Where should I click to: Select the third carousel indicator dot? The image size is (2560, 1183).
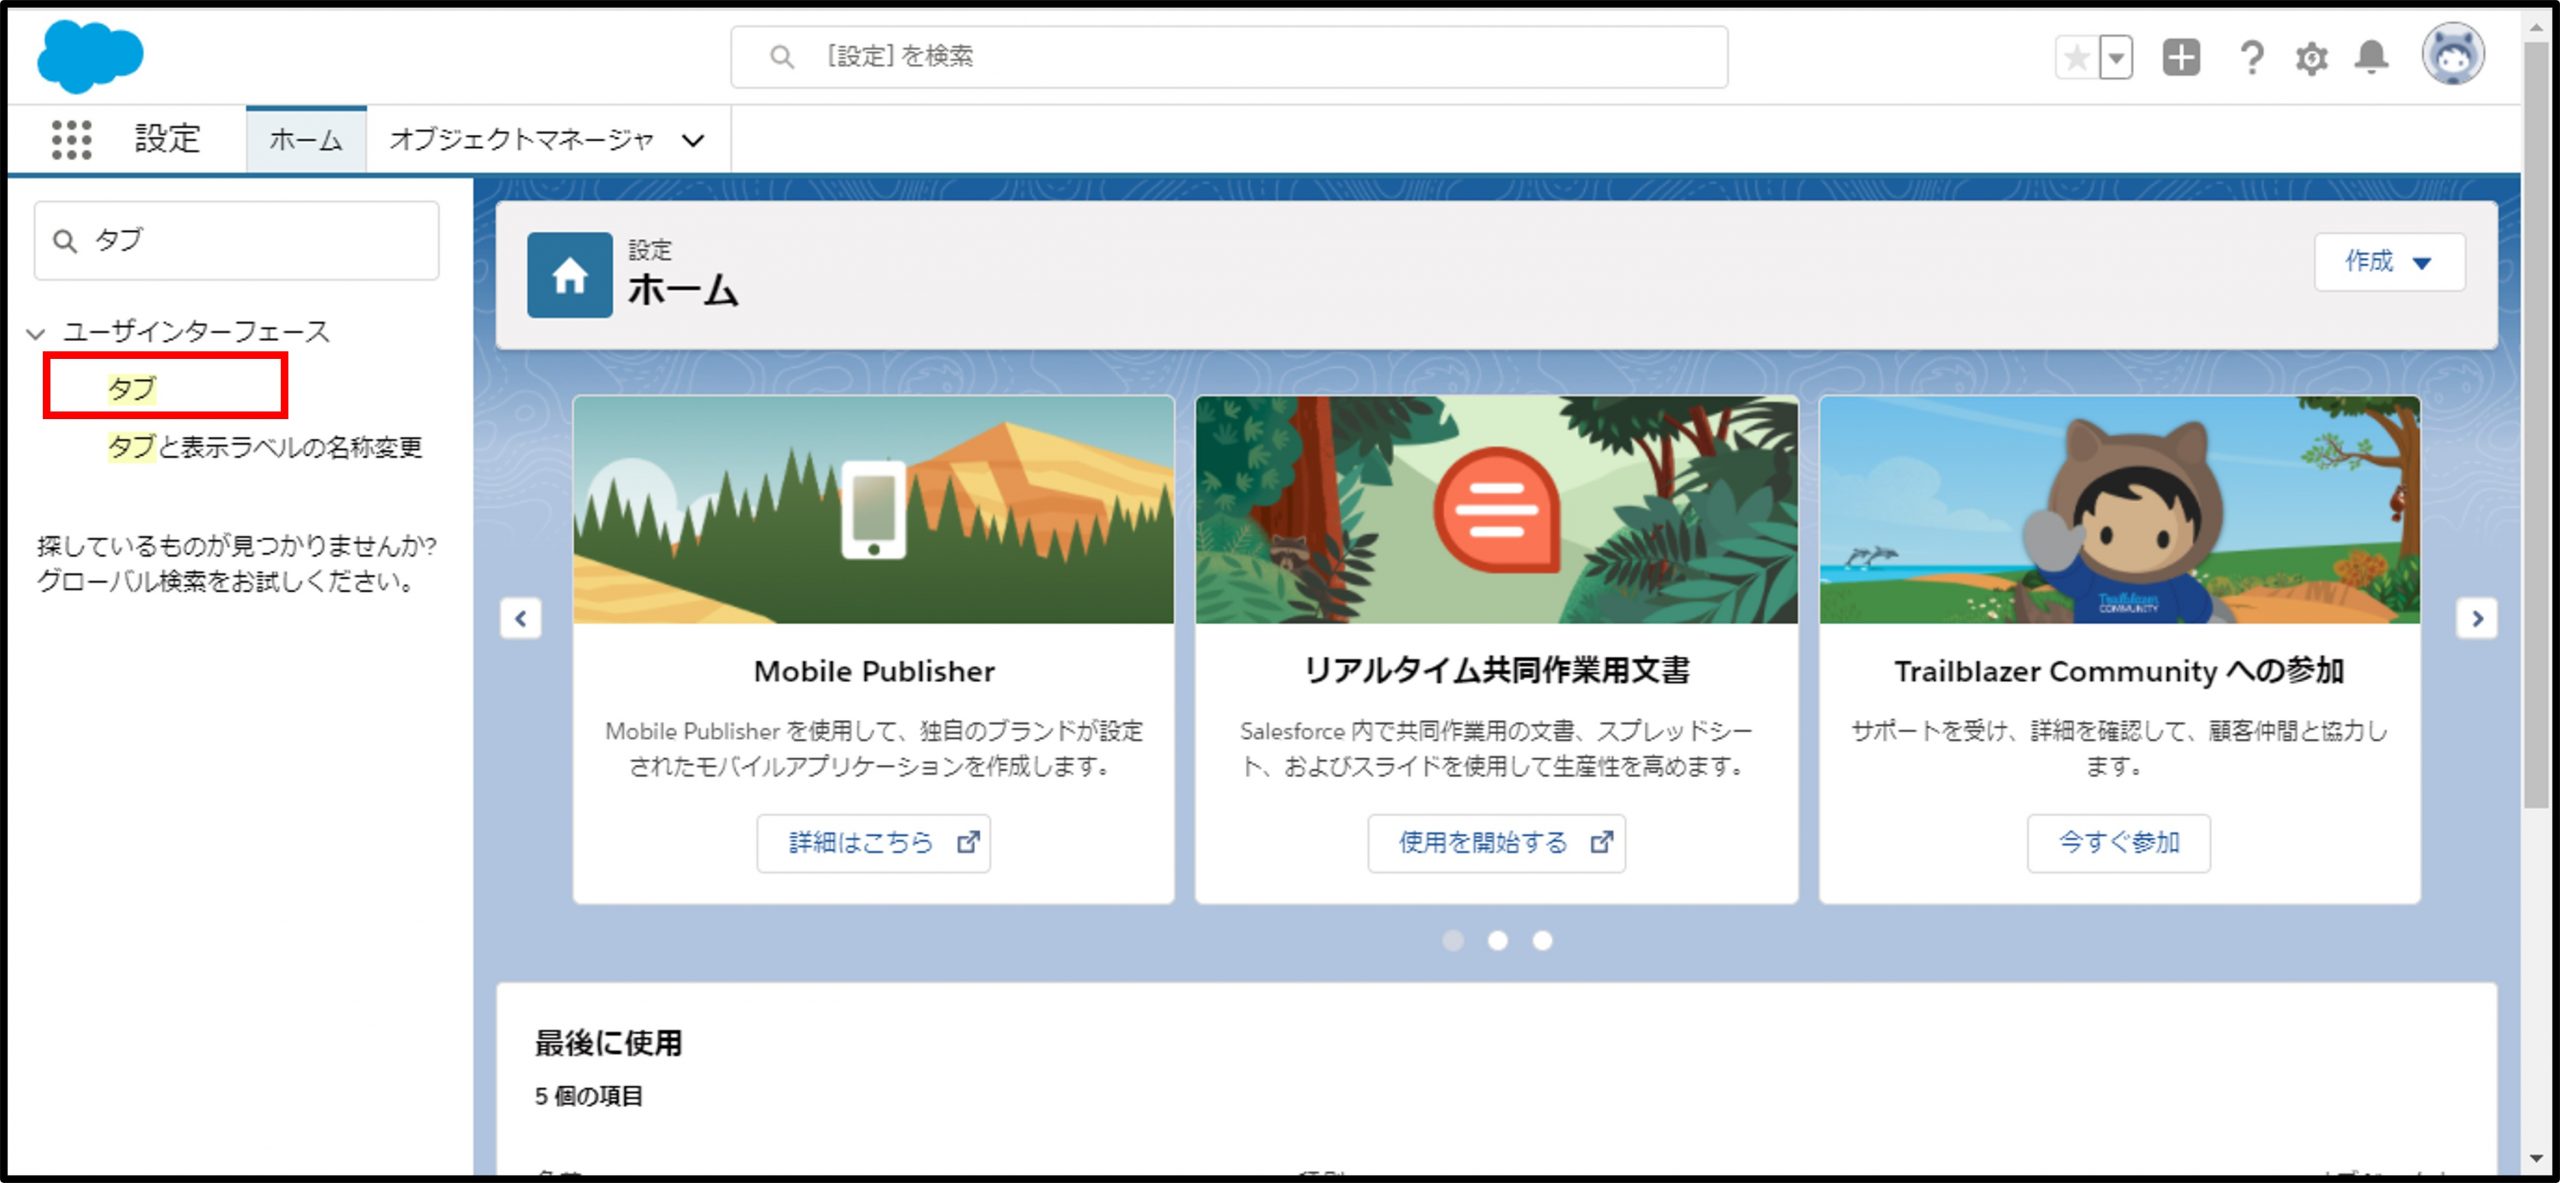click(x=1542, y=940)
